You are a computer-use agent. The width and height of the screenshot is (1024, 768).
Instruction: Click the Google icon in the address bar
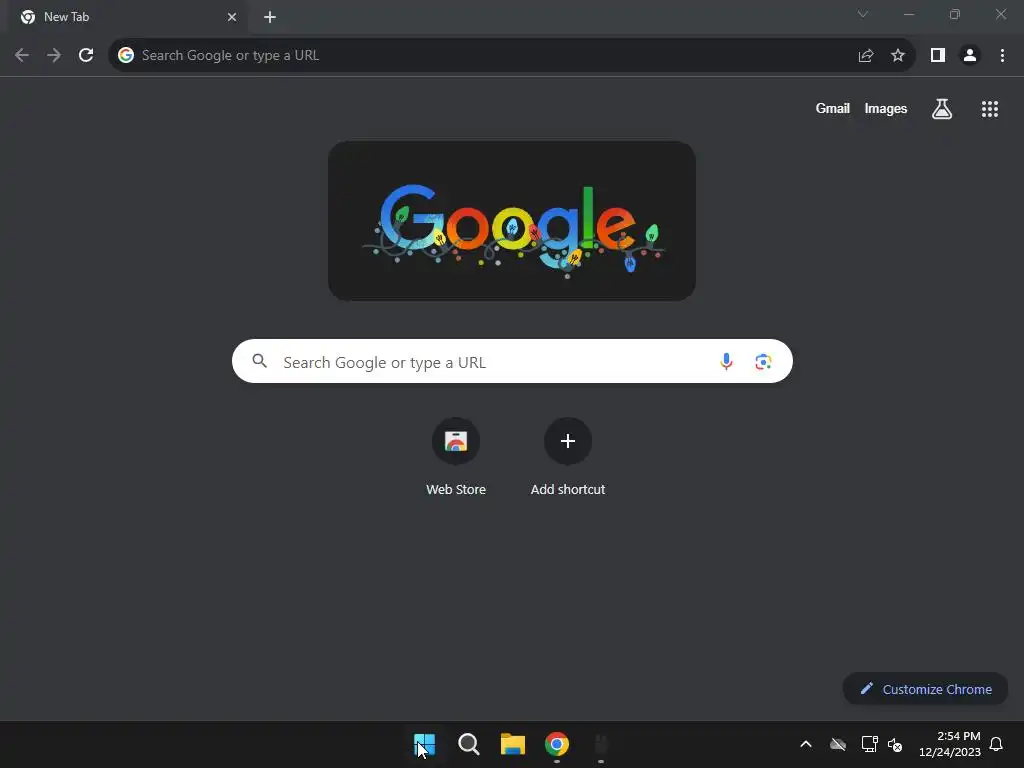(126, 55)
